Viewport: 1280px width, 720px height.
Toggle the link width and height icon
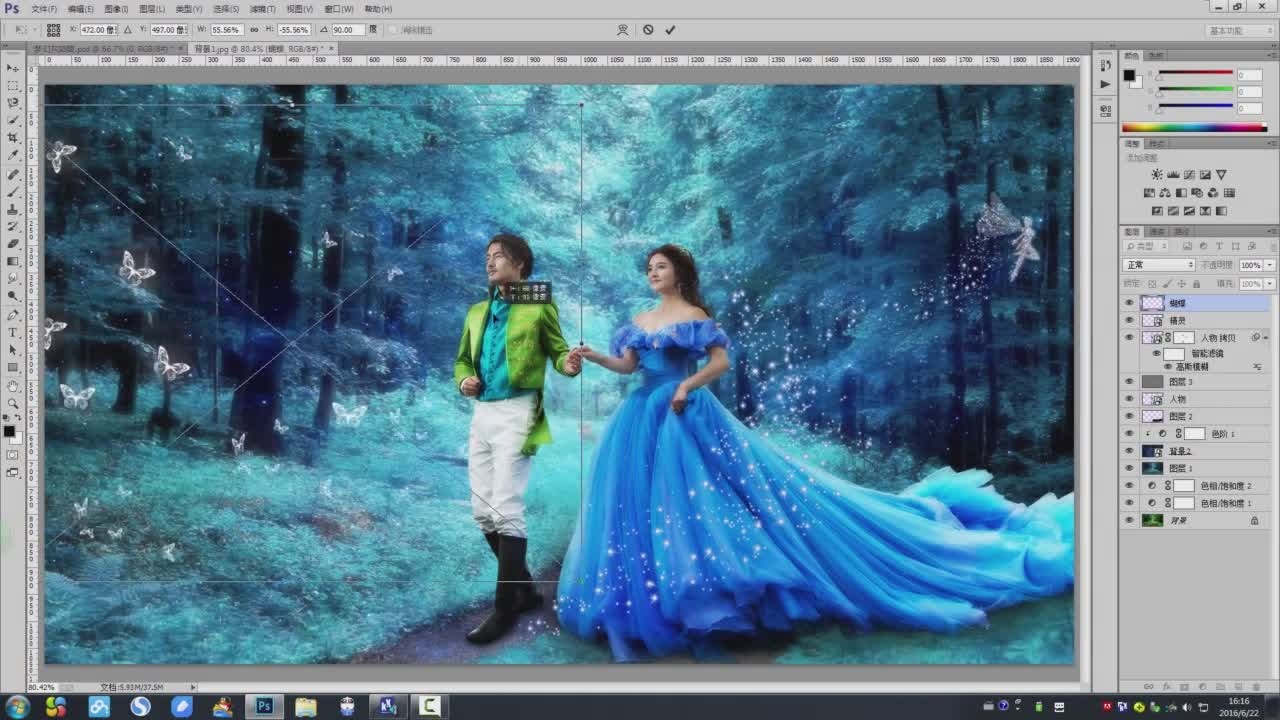255,30
